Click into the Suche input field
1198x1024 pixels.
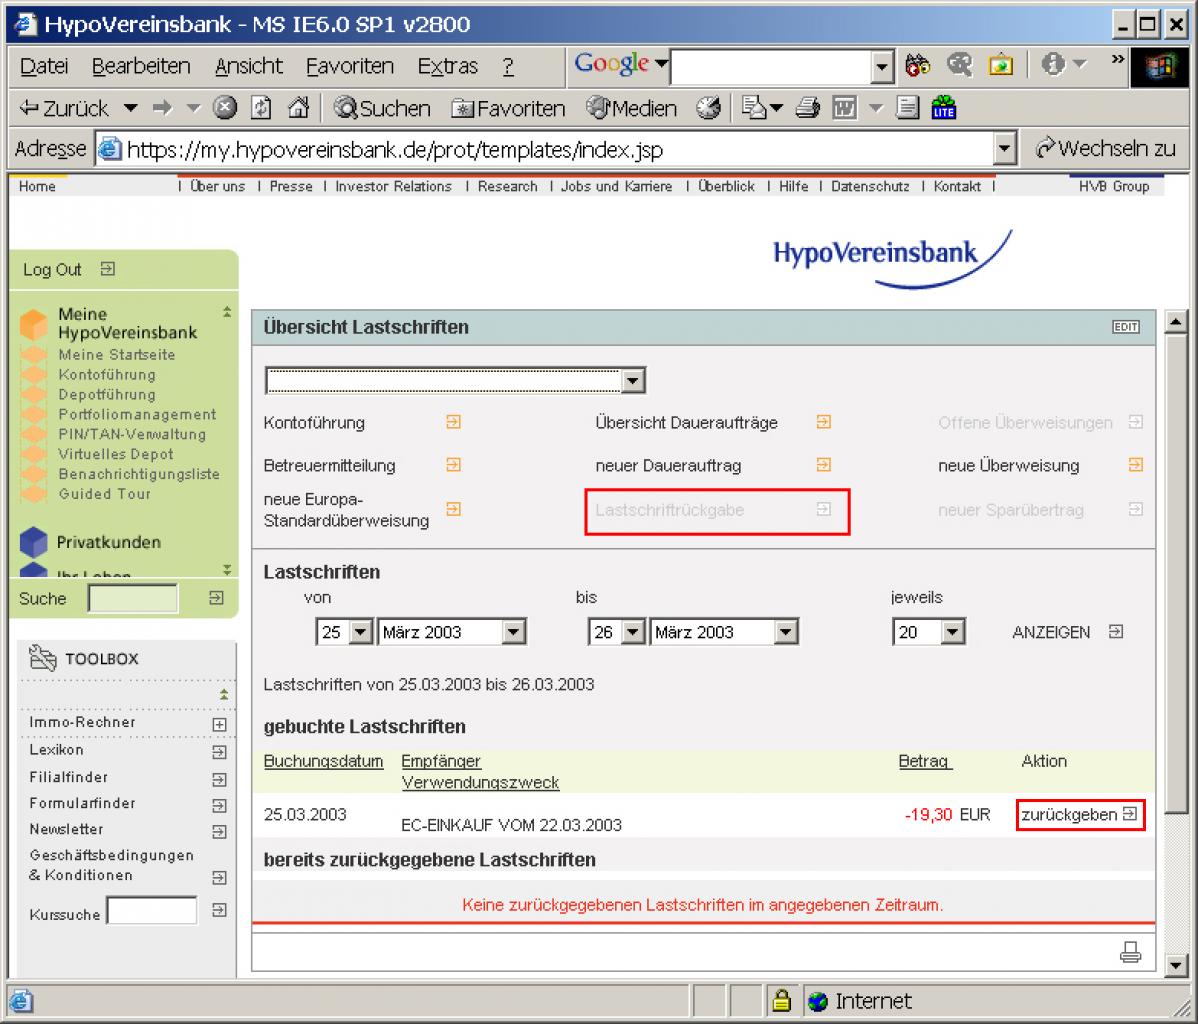coord(133,598)
